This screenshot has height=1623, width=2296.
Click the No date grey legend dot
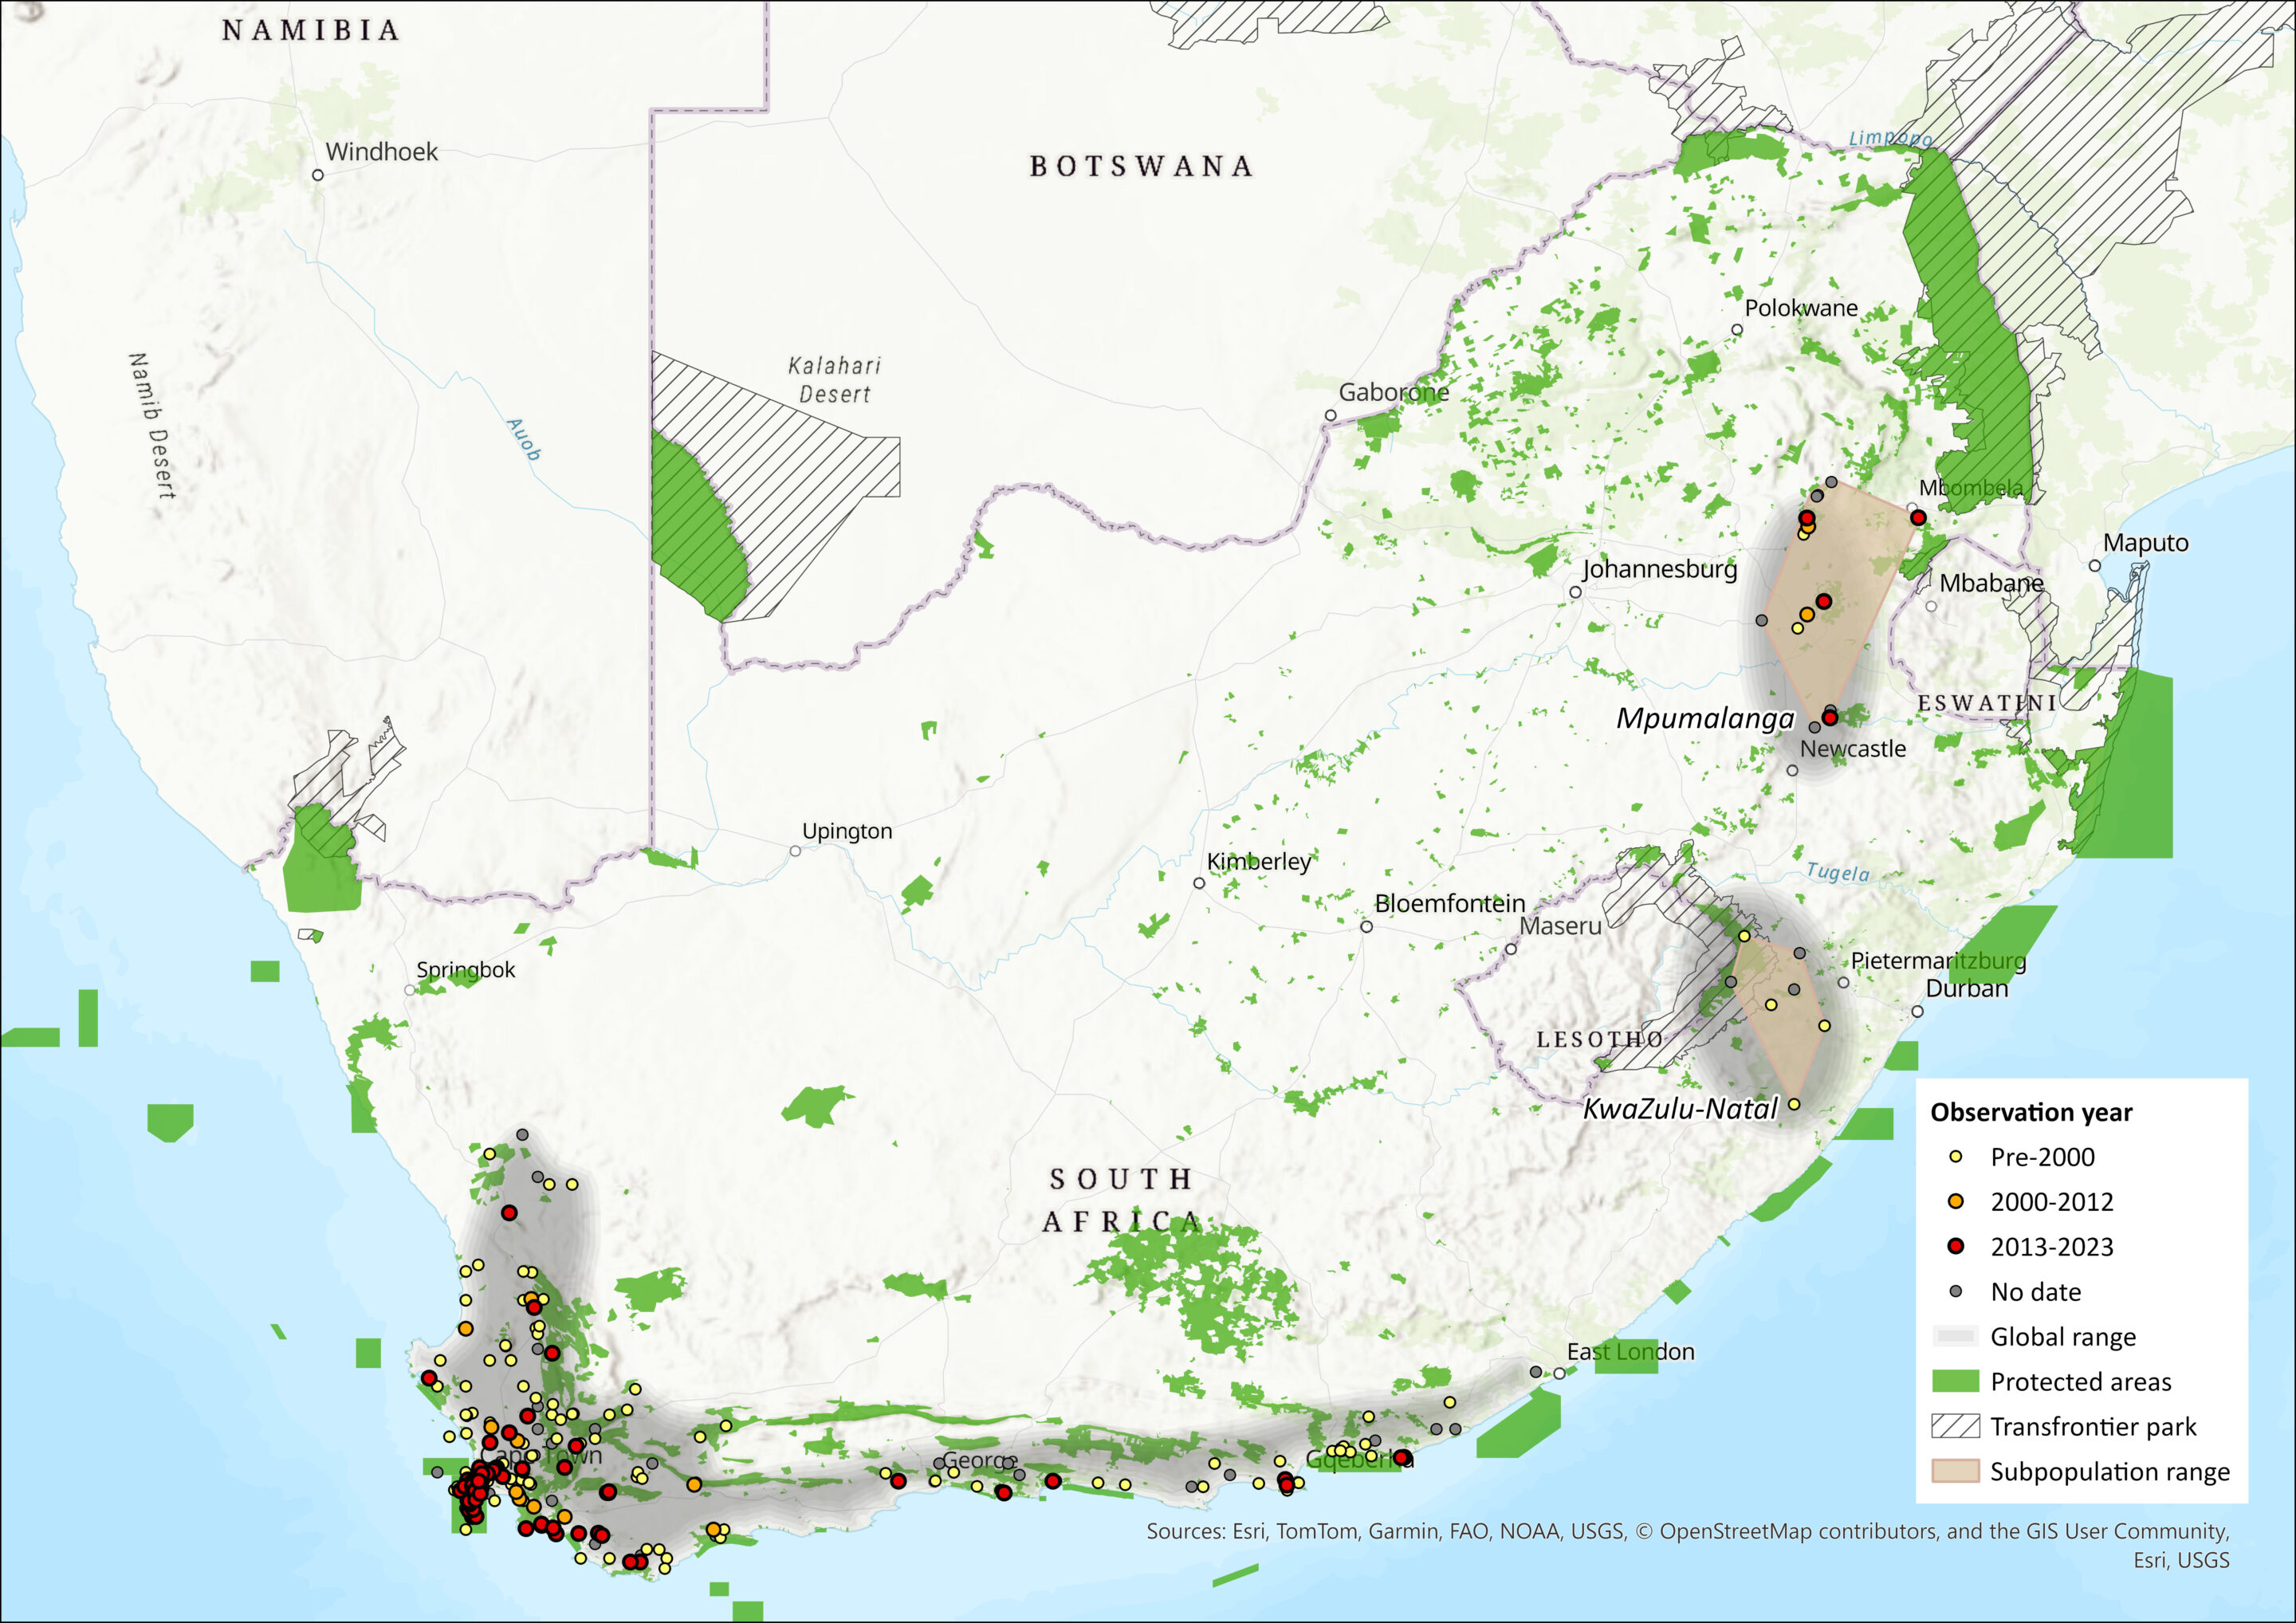1956,1291
